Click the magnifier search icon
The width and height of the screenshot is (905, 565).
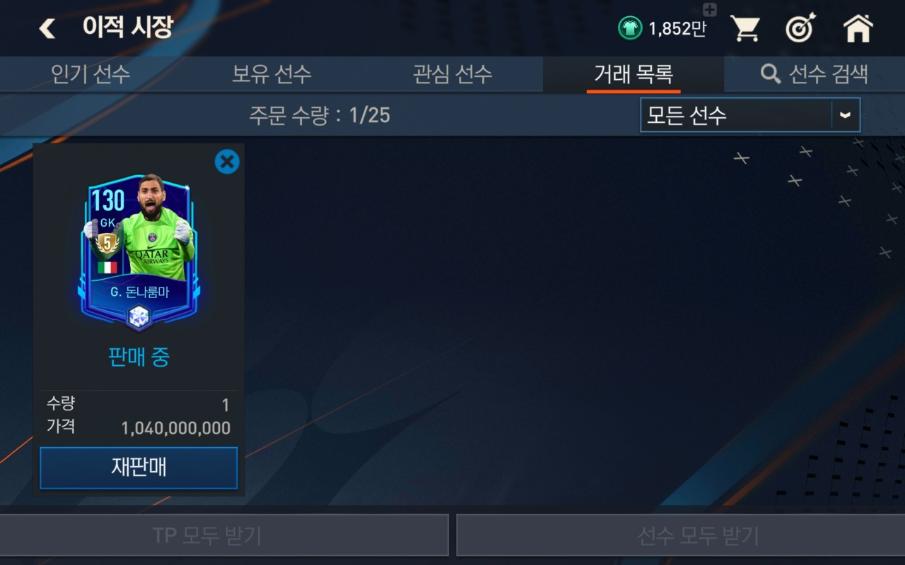tap(770, 74)
